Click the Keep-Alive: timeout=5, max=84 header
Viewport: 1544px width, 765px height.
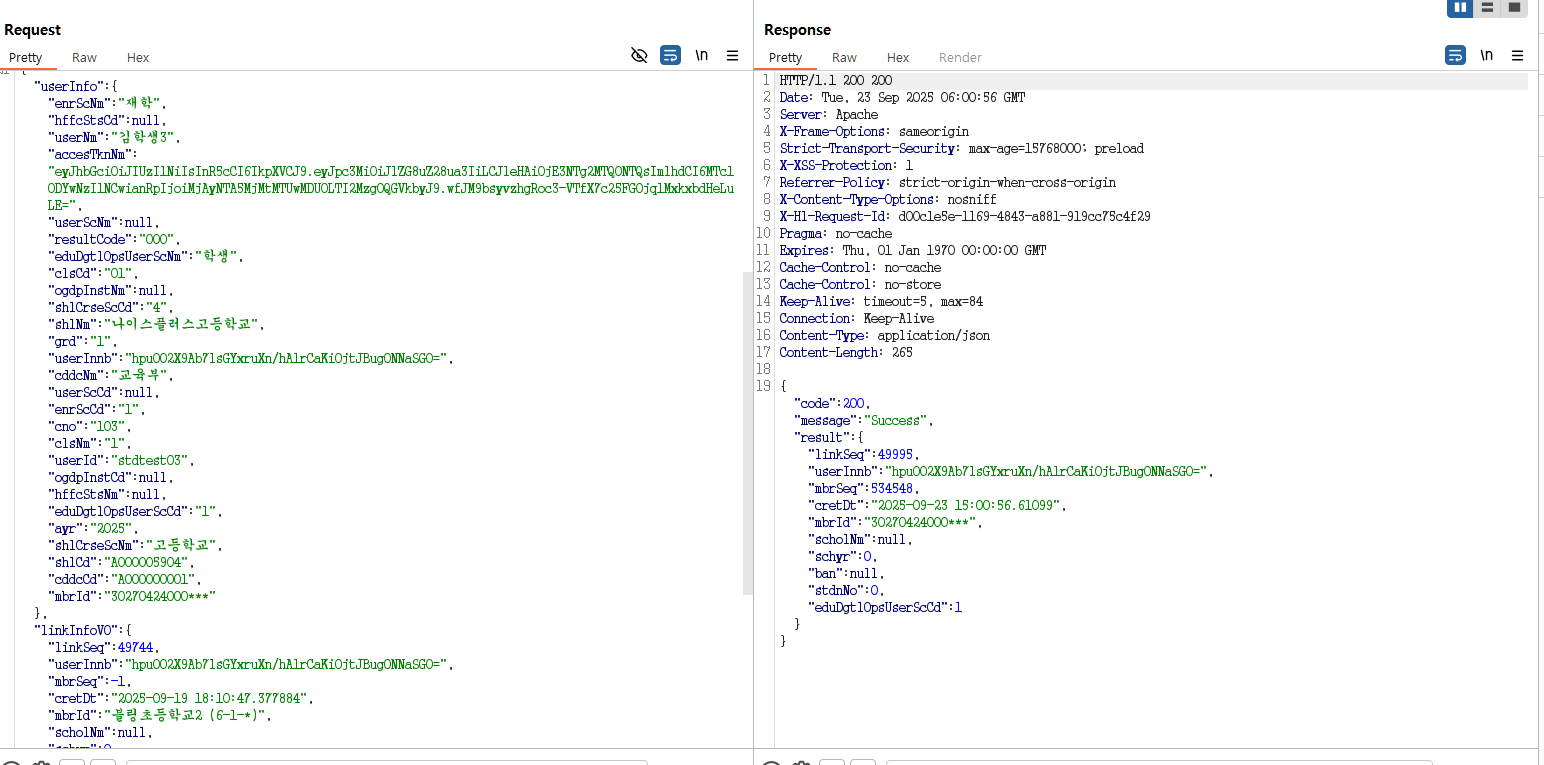pos(881,301)
